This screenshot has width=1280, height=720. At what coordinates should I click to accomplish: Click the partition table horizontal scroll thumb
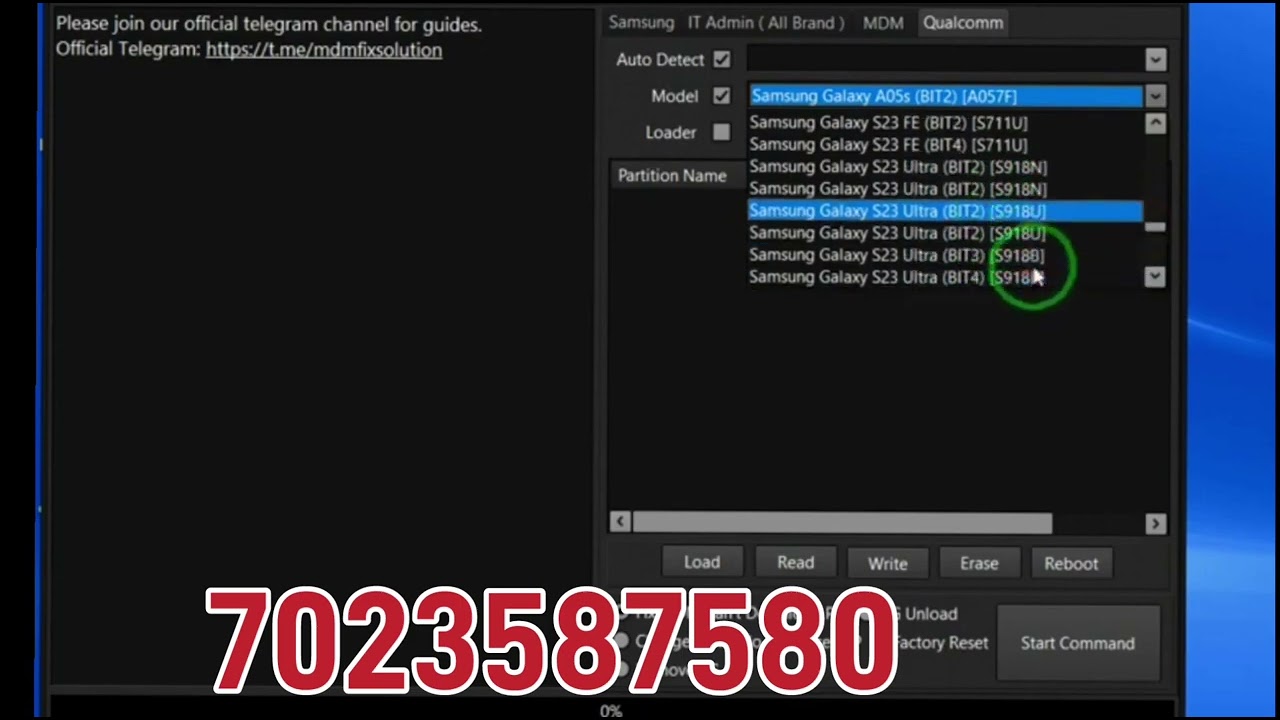click(x=842, y=523)
